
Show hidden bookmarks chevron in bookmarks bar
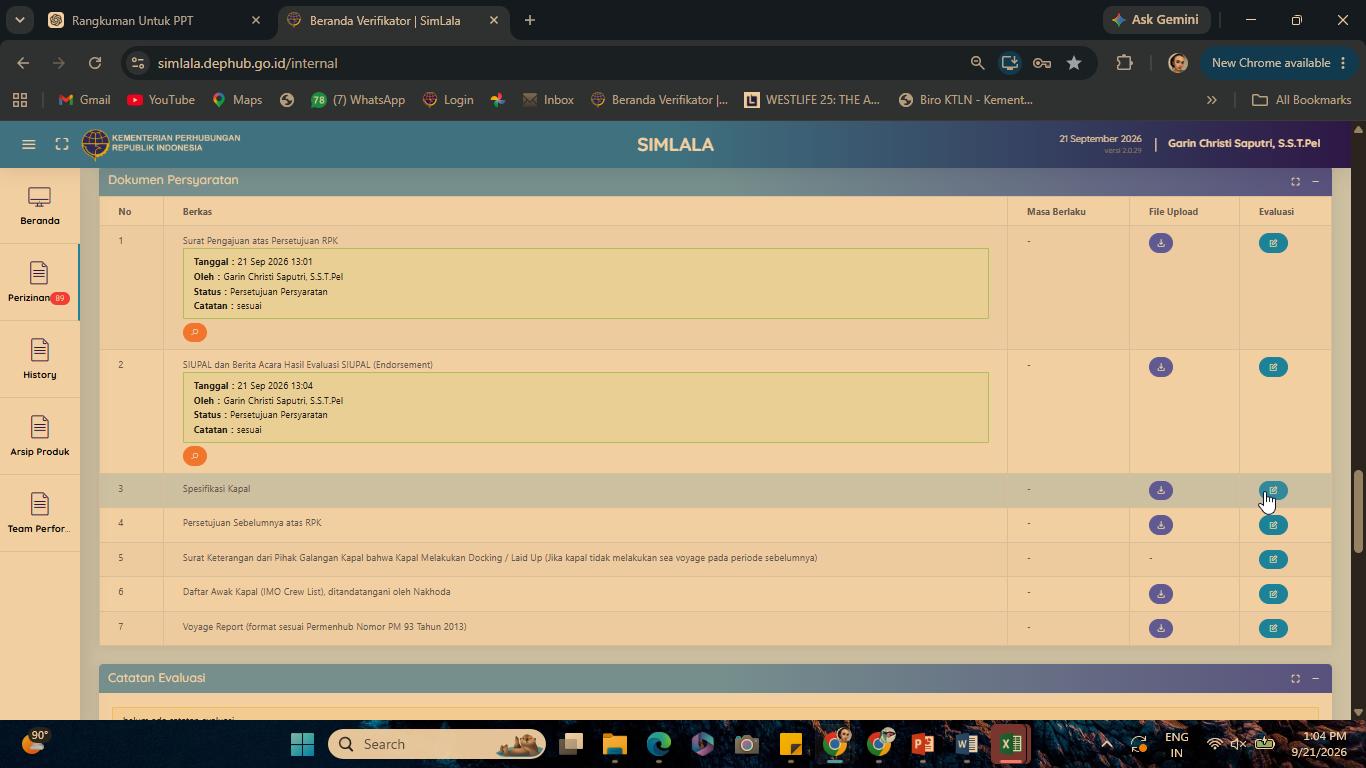(x=1211, y=100)
